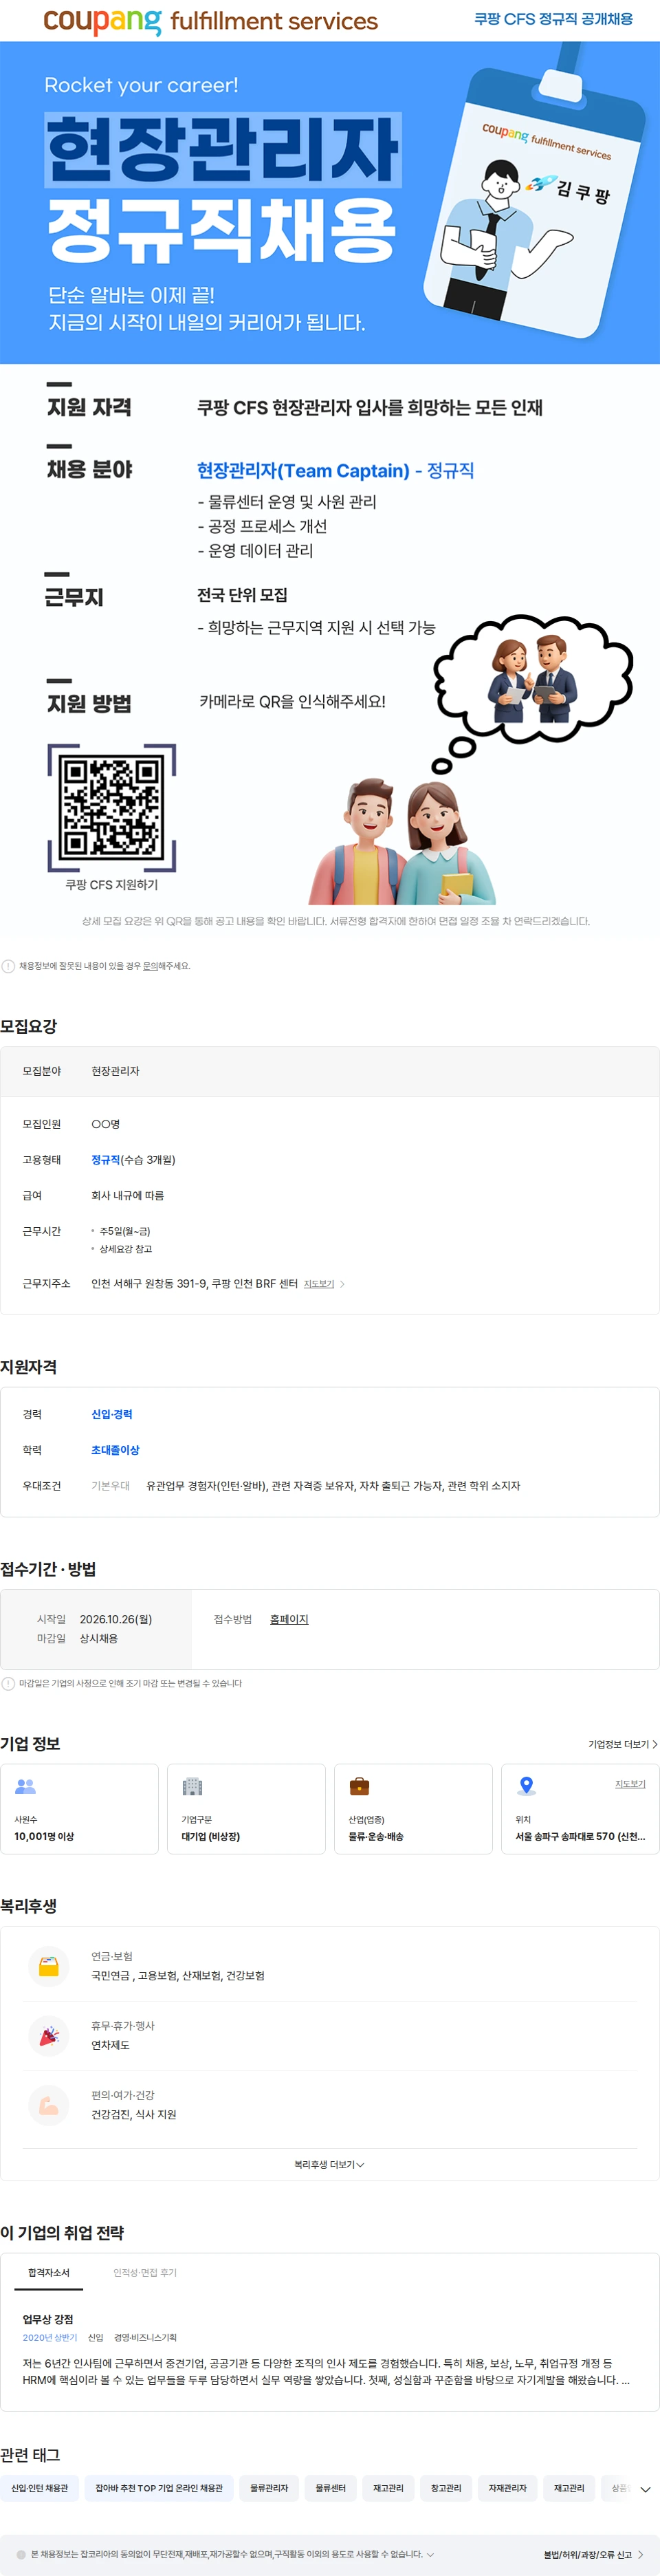Click the 연금·보험 benefits icon
Screen dimensions: 660x2576
click(x=48, y=1966)
